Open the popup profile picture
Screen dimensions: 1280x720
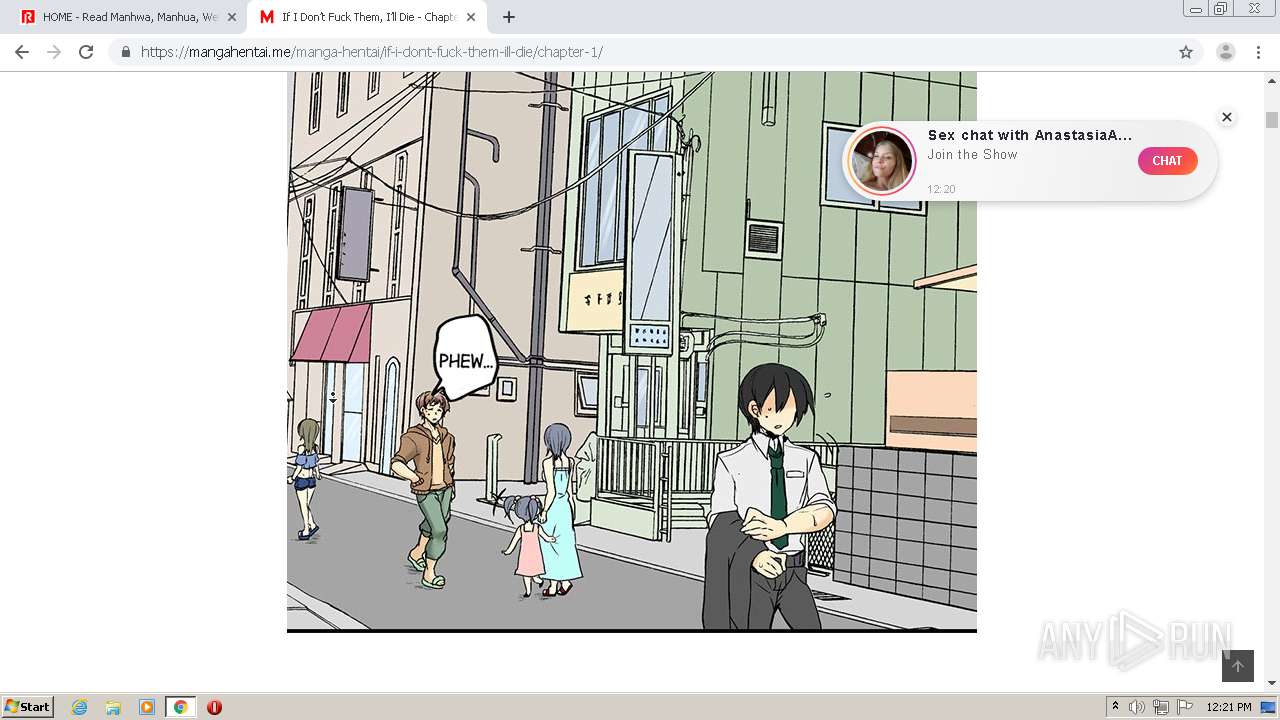click(x=881, y=161)
